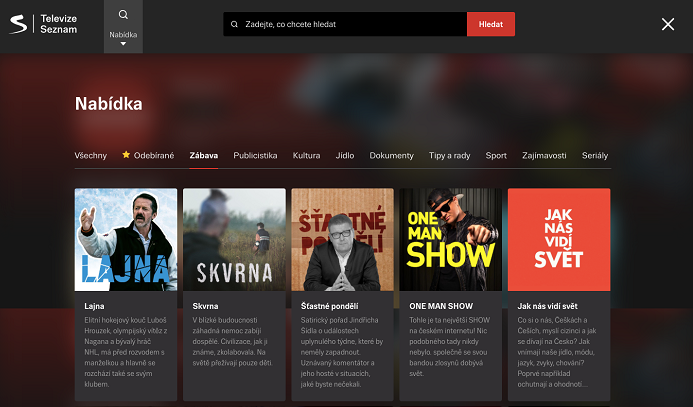
Task: Click the search field magnifier icon
Action: click(234, 24)
